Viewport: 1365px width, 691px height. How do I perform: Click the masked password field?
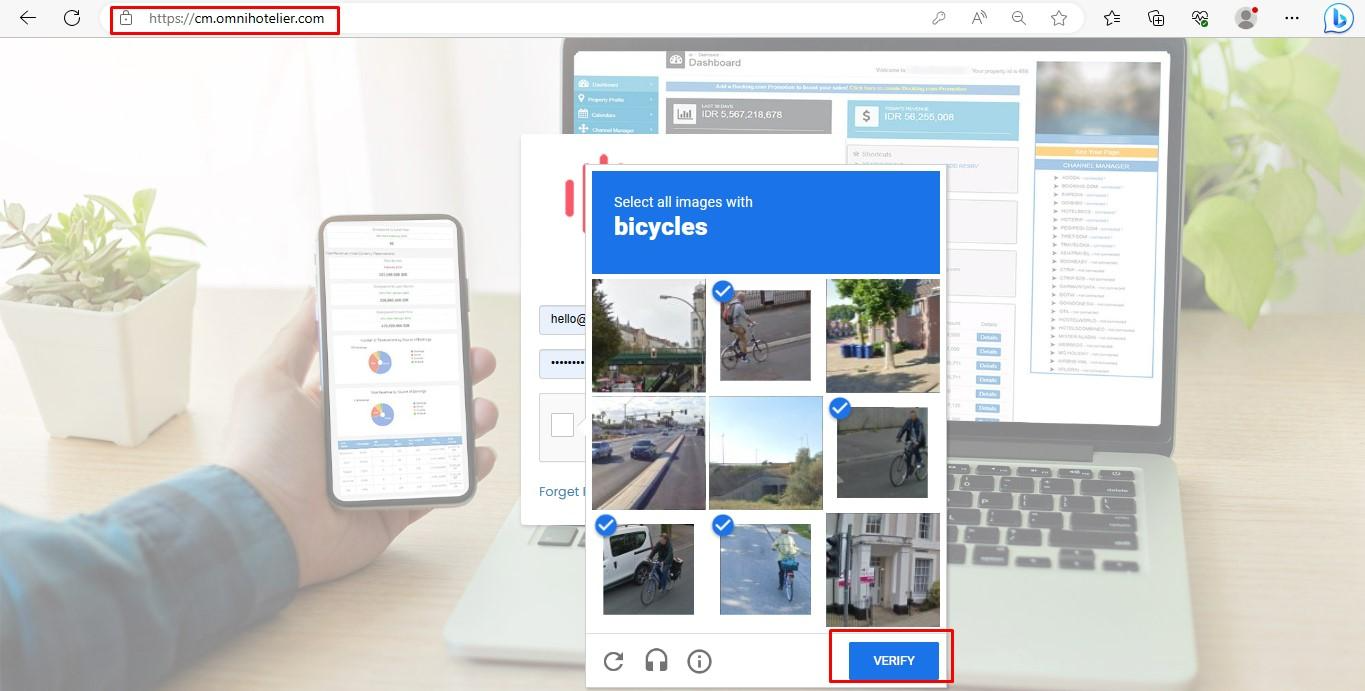point(562,363)
